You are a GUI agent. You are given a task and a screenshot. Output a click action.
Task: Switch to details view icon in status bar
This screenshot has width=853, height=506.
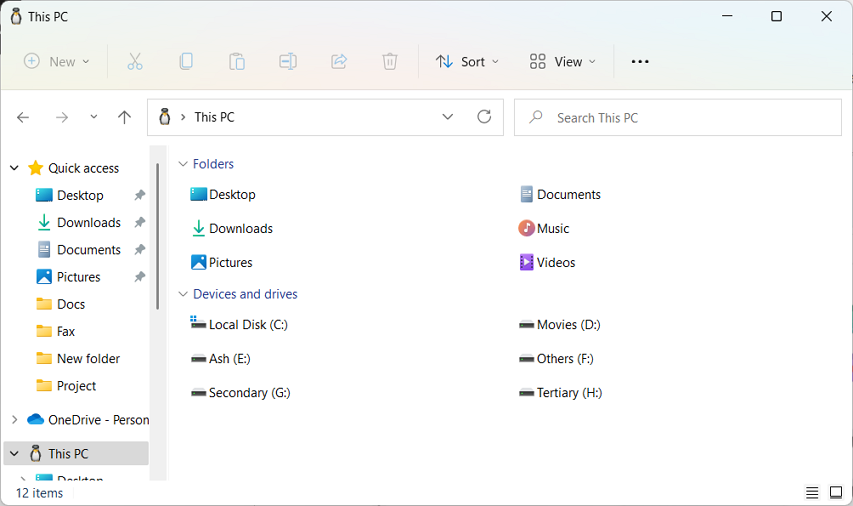[812, 493]
